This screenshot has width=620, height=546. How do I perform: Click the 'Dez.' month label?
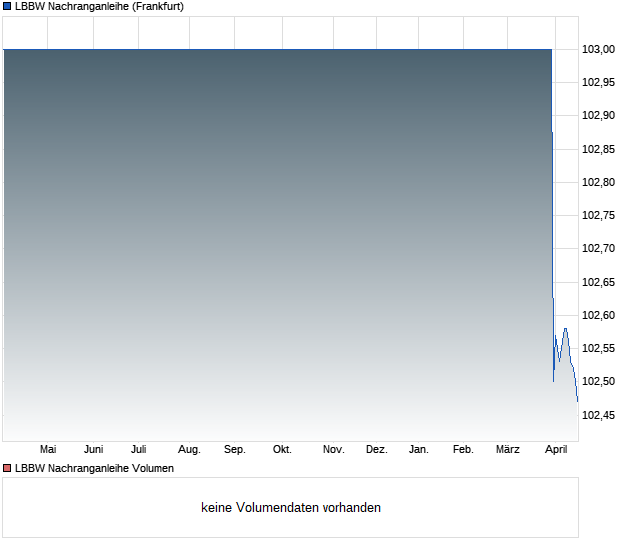(376, 450)
